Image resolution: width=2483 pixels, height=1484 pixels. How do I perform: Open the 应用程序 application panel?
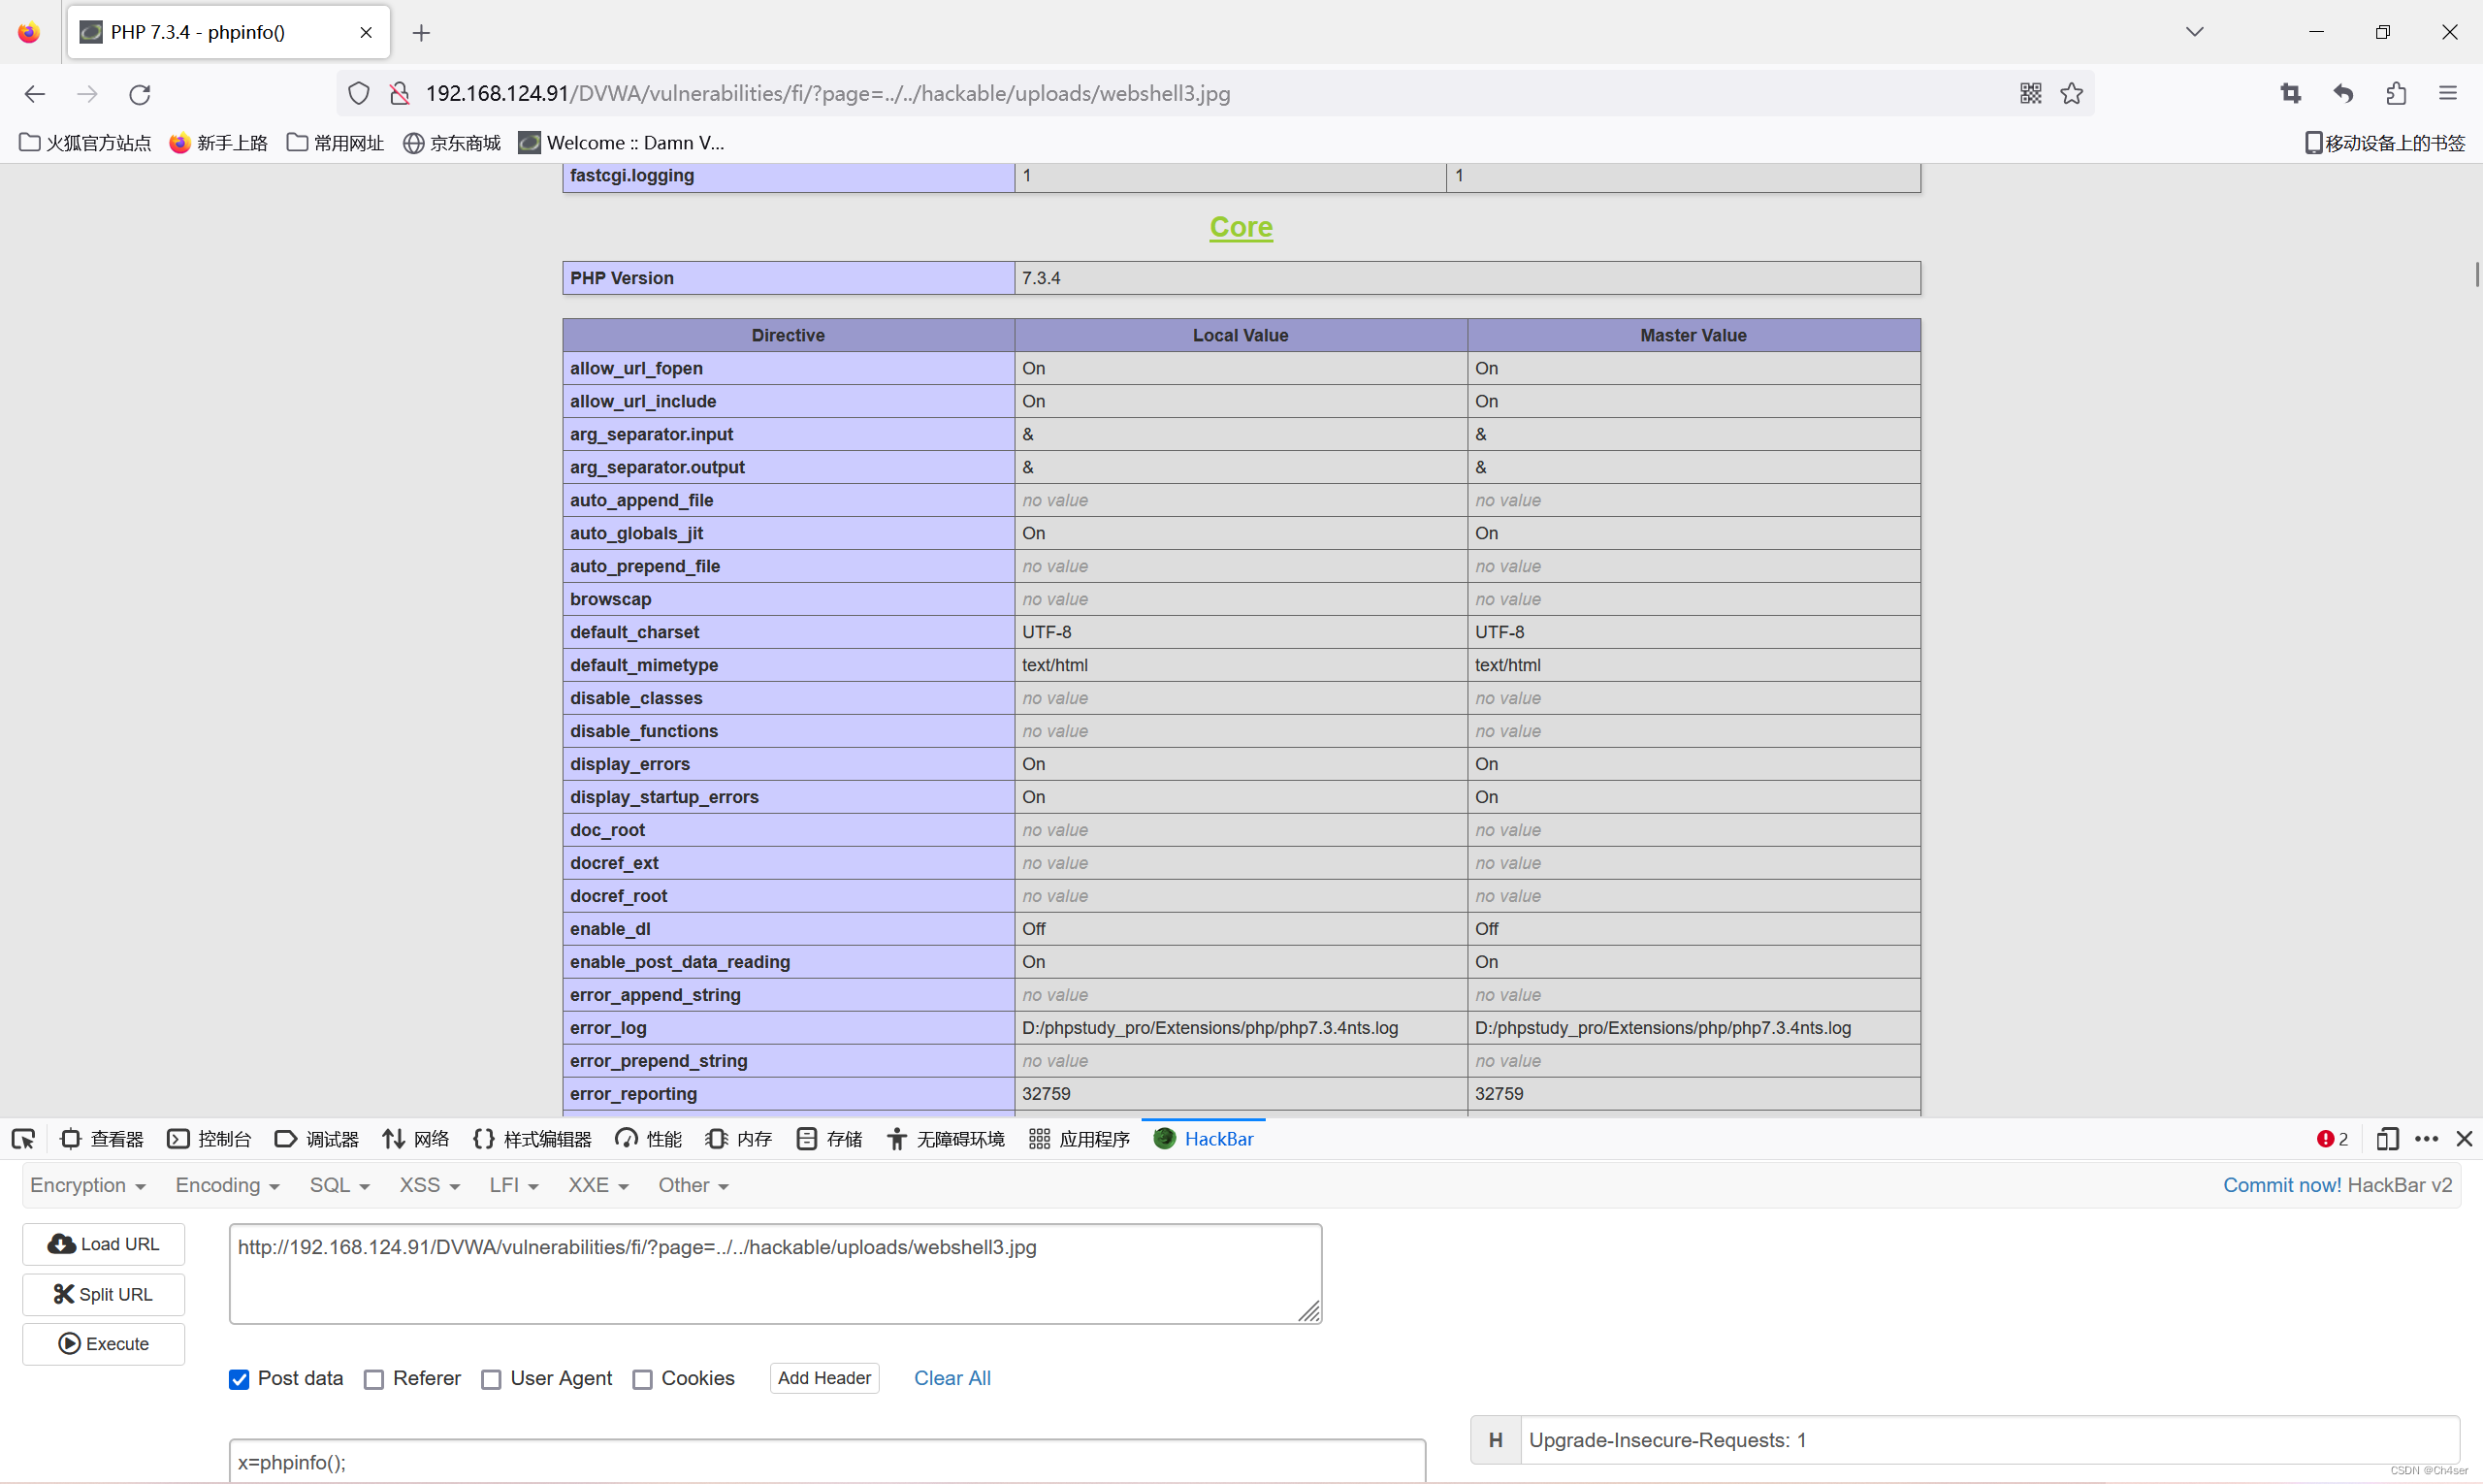pos(1080,1139)
